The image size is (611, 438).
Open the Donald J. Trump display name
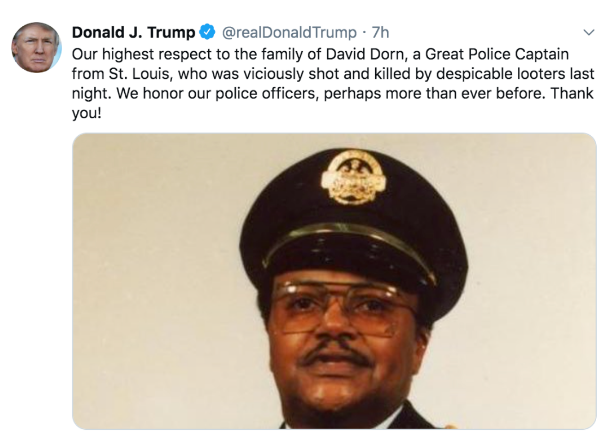[x=134, y=31]
